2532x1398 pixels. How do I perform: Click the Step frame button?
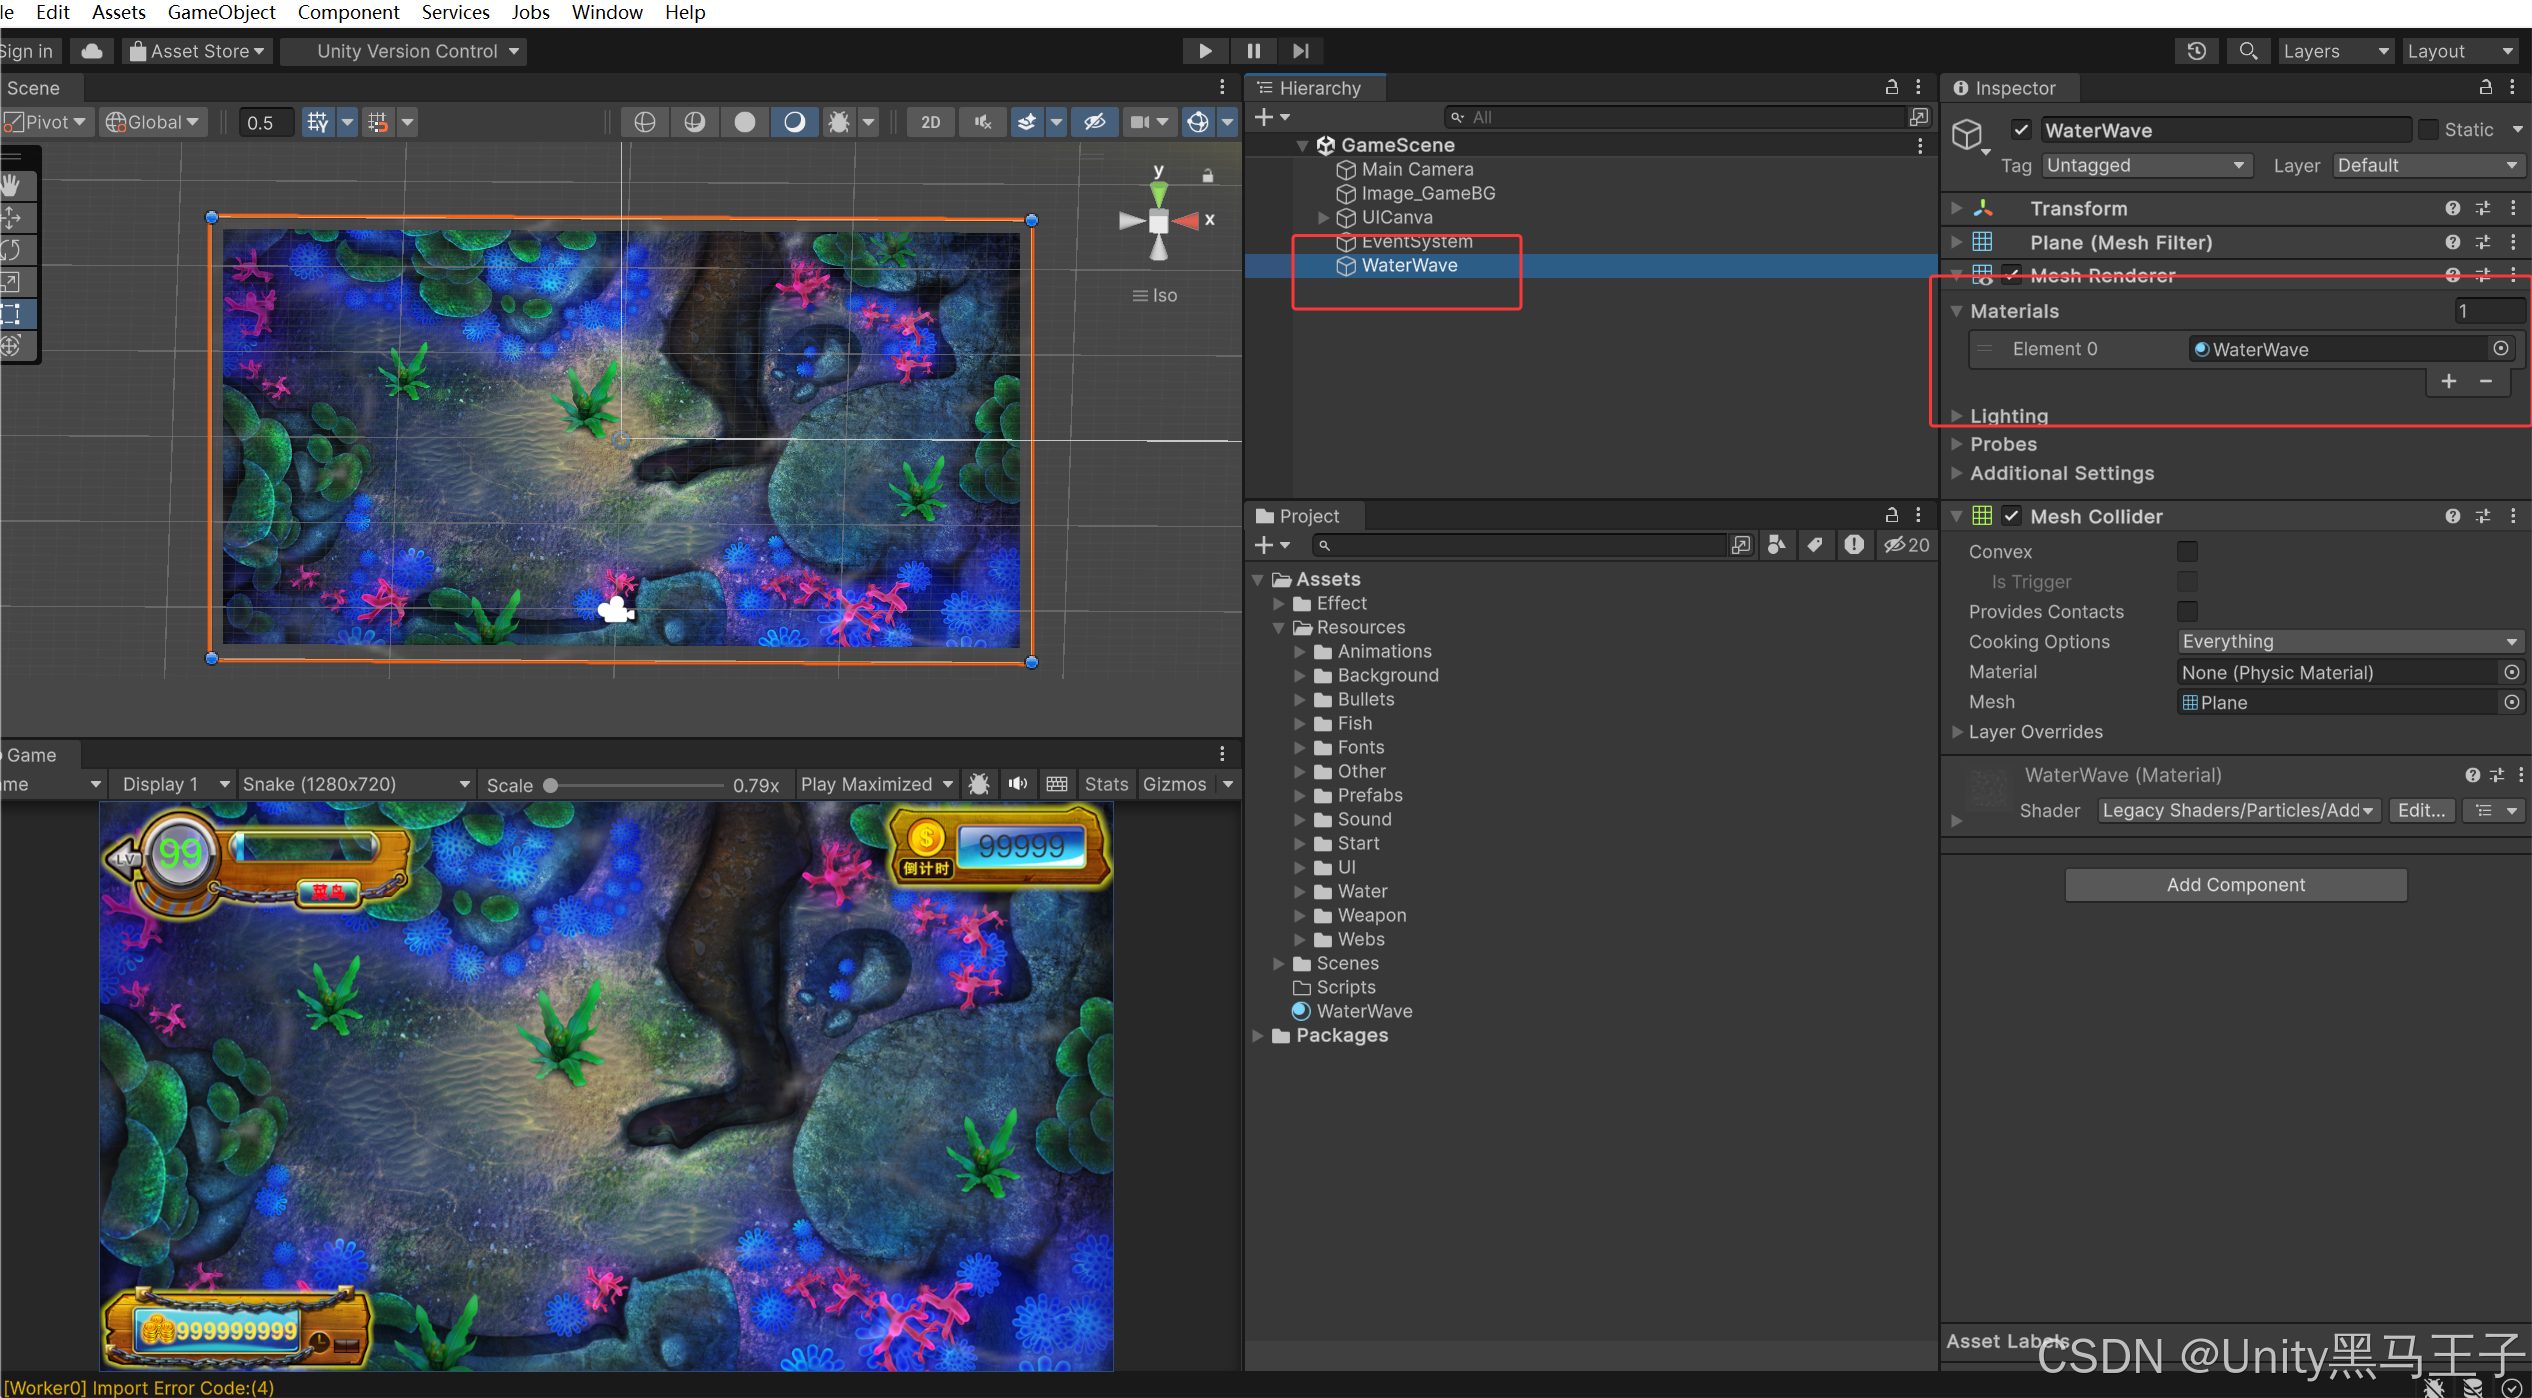click(1300, 51)
